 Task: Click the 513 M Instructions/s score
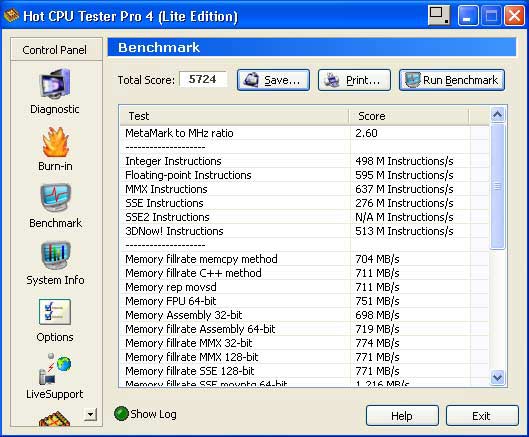coord(404,231)
